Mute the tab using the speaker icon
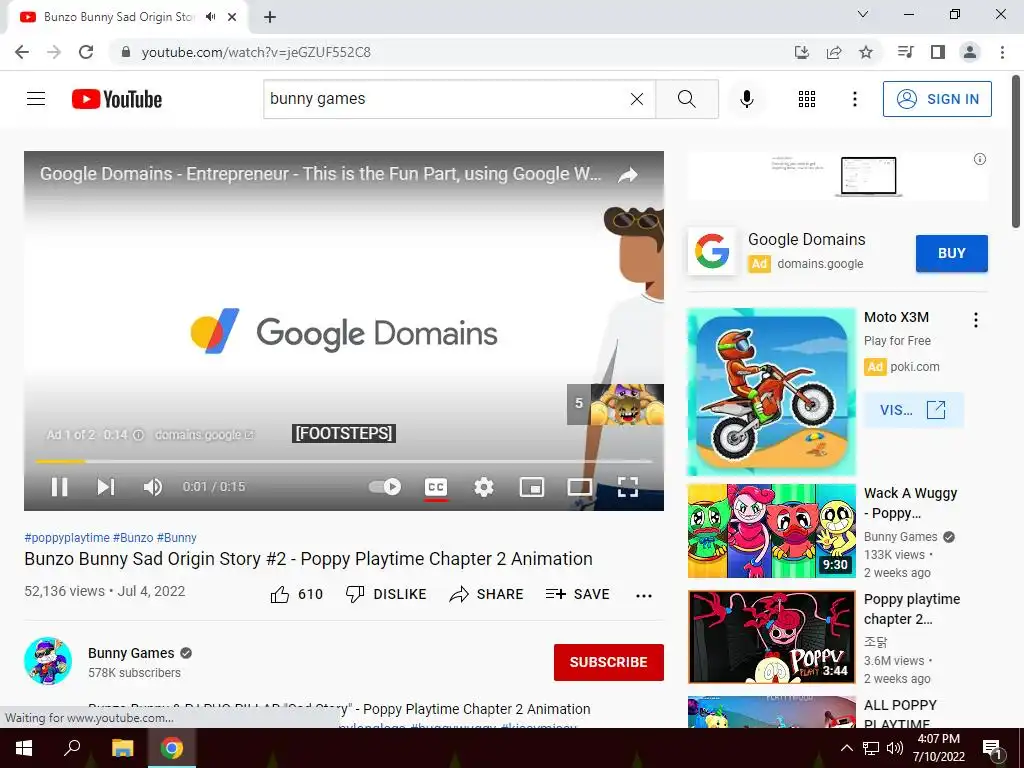Screen dimensions: 1024x768 [210, 17]
